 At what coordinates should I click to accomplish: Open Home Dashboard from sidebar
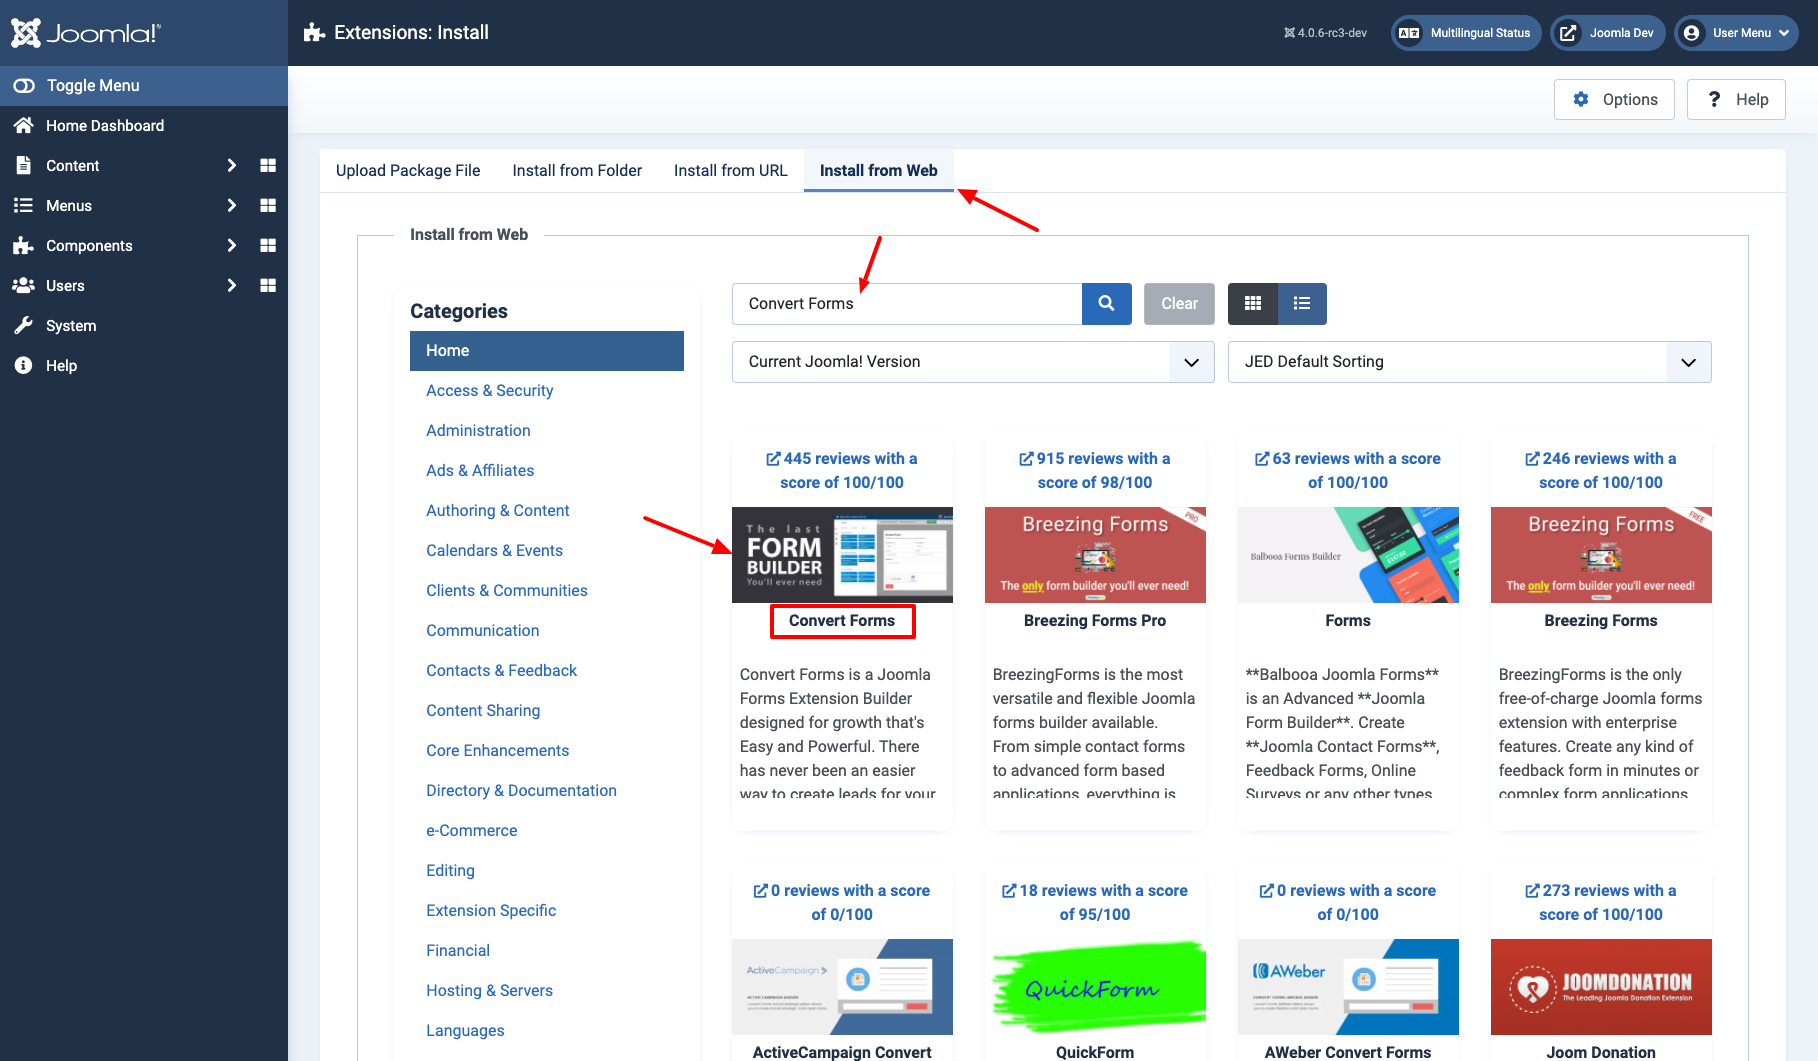point(105,126)
